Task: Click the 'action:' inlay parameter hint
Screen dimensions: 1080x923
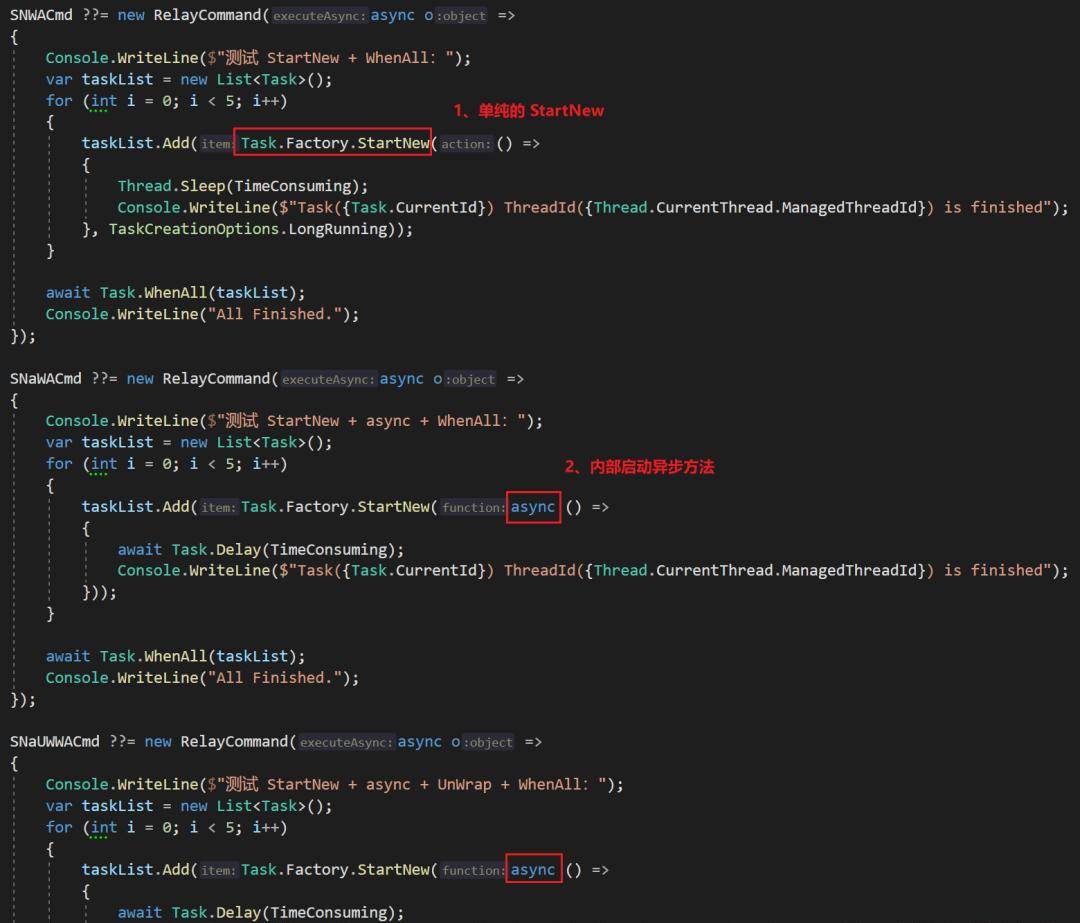Action: (x=466, y=144)
